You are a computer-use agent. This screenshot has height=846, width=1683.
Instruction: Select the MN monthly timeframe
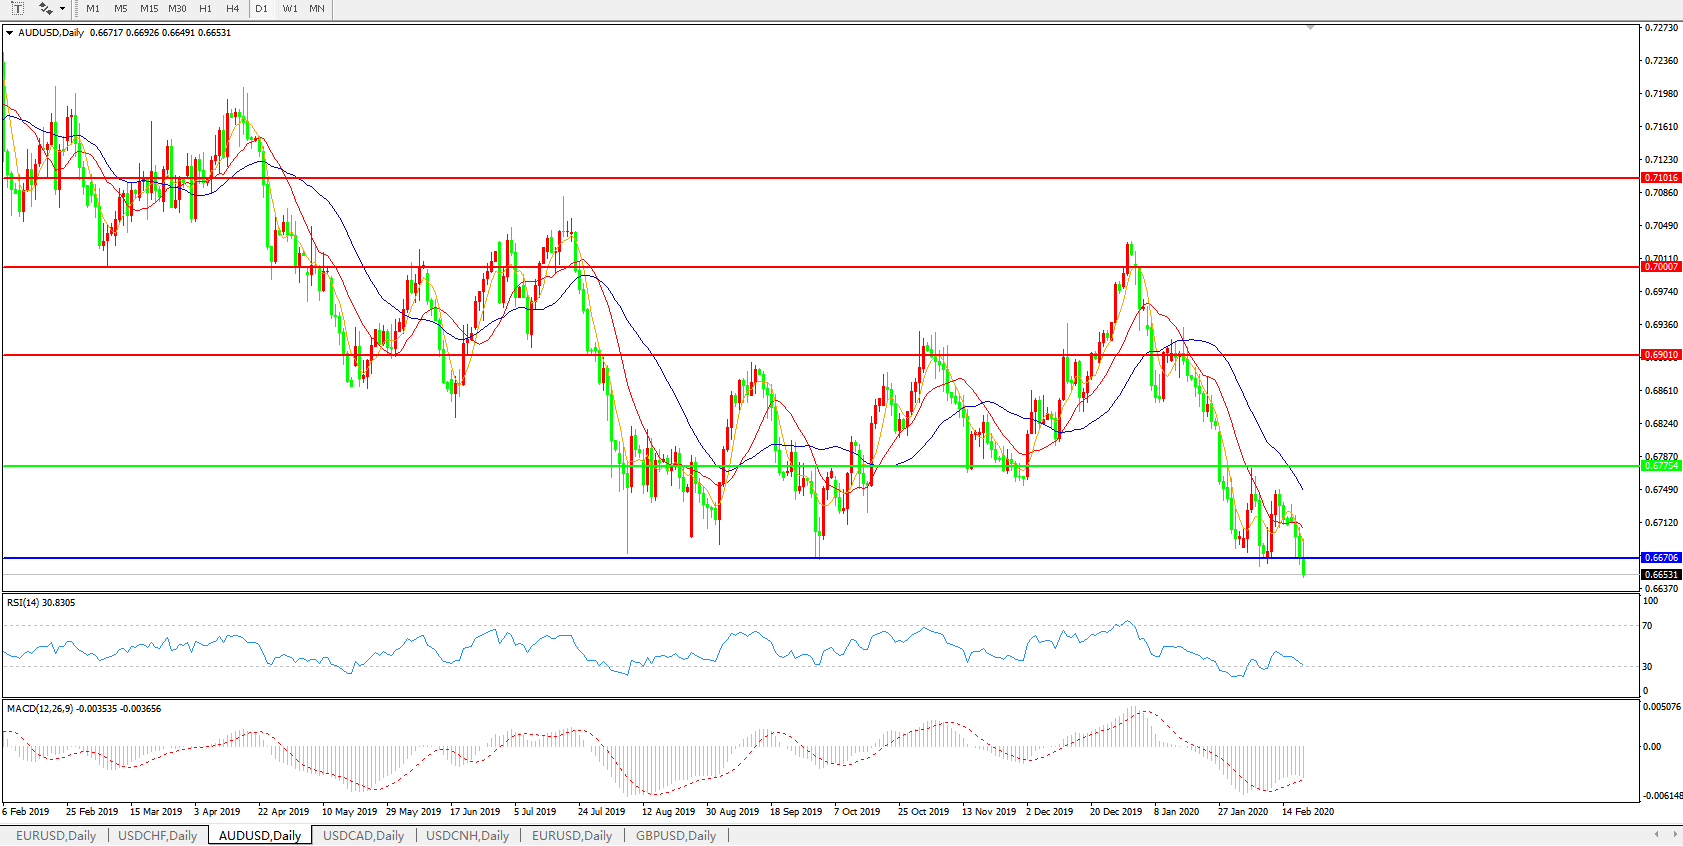coord(317,9)
